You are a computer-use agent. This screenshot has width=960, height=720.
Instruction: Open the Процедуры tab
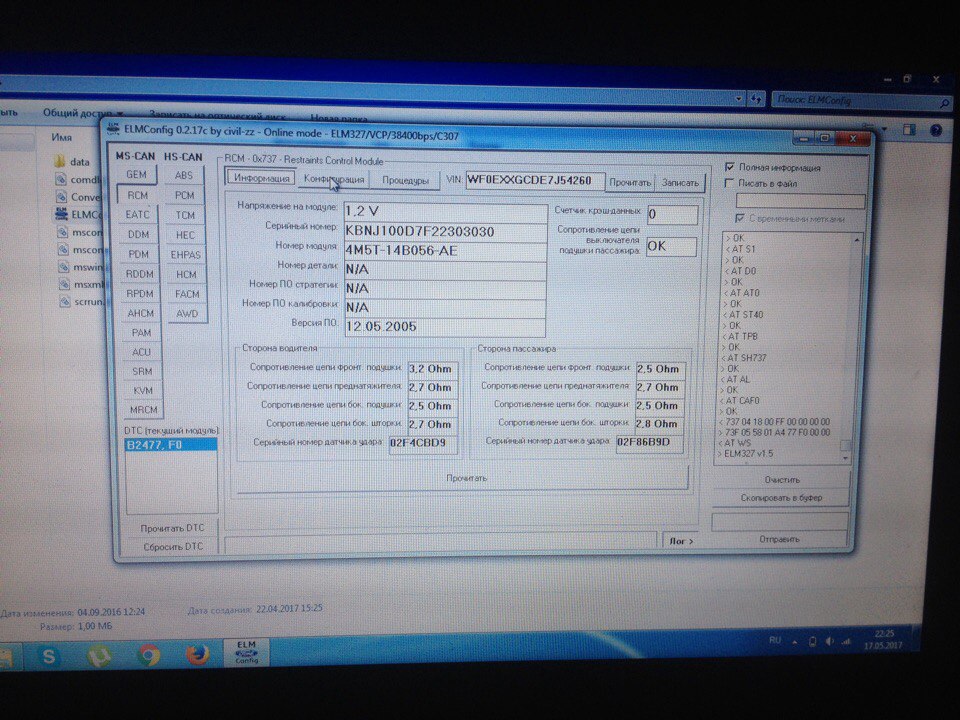click(x=405, y=180)
